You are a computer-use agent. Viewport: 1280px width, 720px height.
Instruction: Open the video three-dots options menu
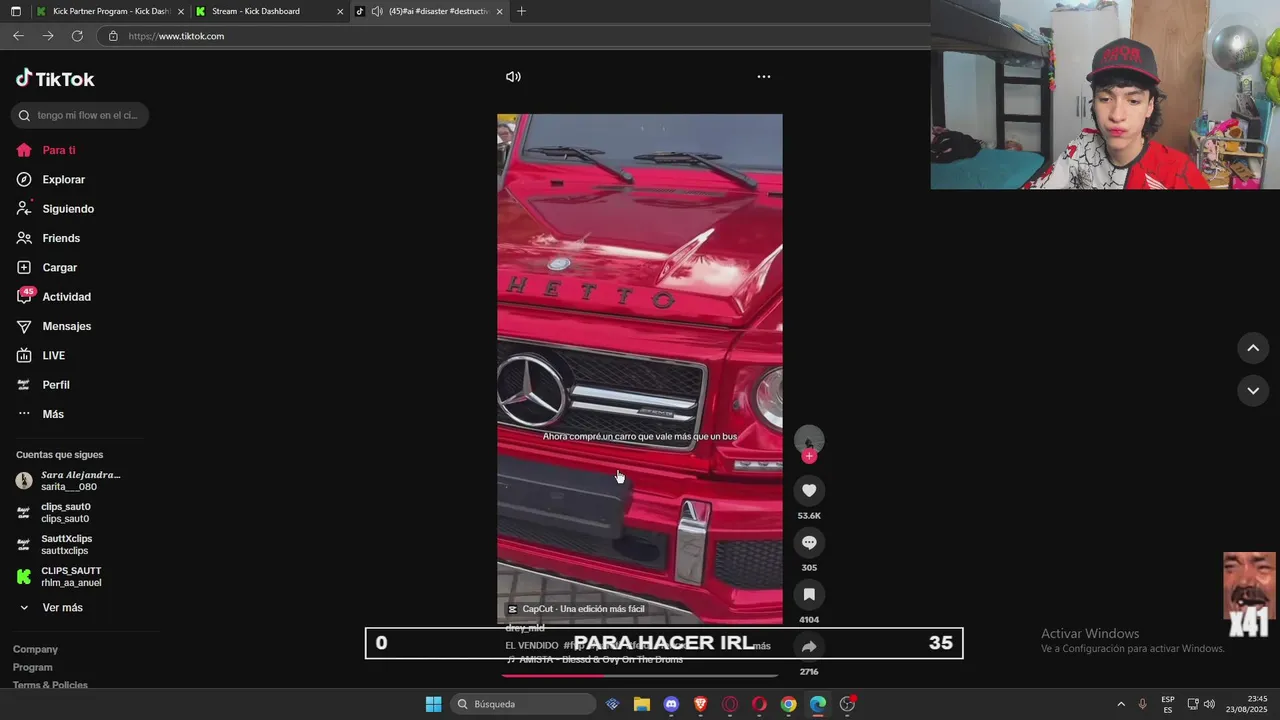pyautogui.click(x=764, y=77)
